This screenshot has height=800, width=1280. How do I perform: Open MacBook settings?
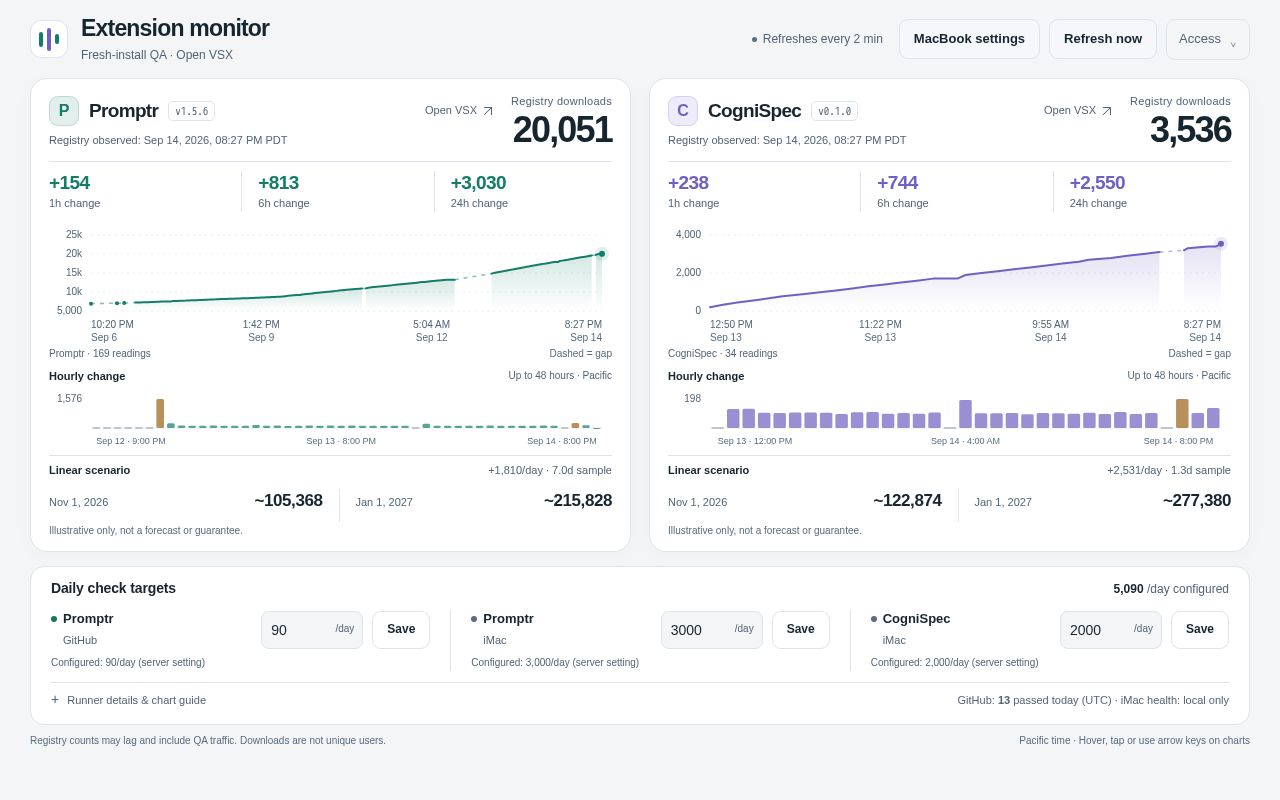[969, 39]
